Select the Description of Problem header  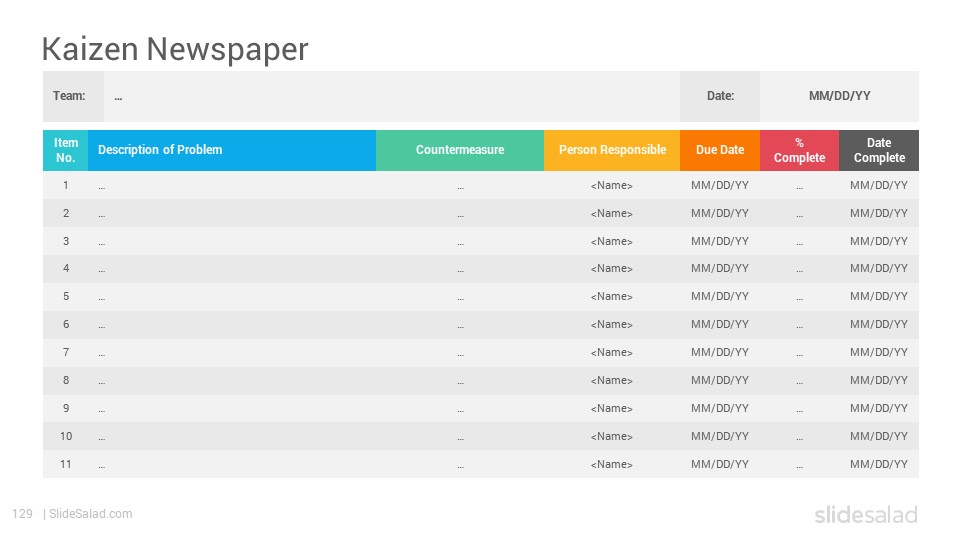pyautogui.click(x=232, y=150)
